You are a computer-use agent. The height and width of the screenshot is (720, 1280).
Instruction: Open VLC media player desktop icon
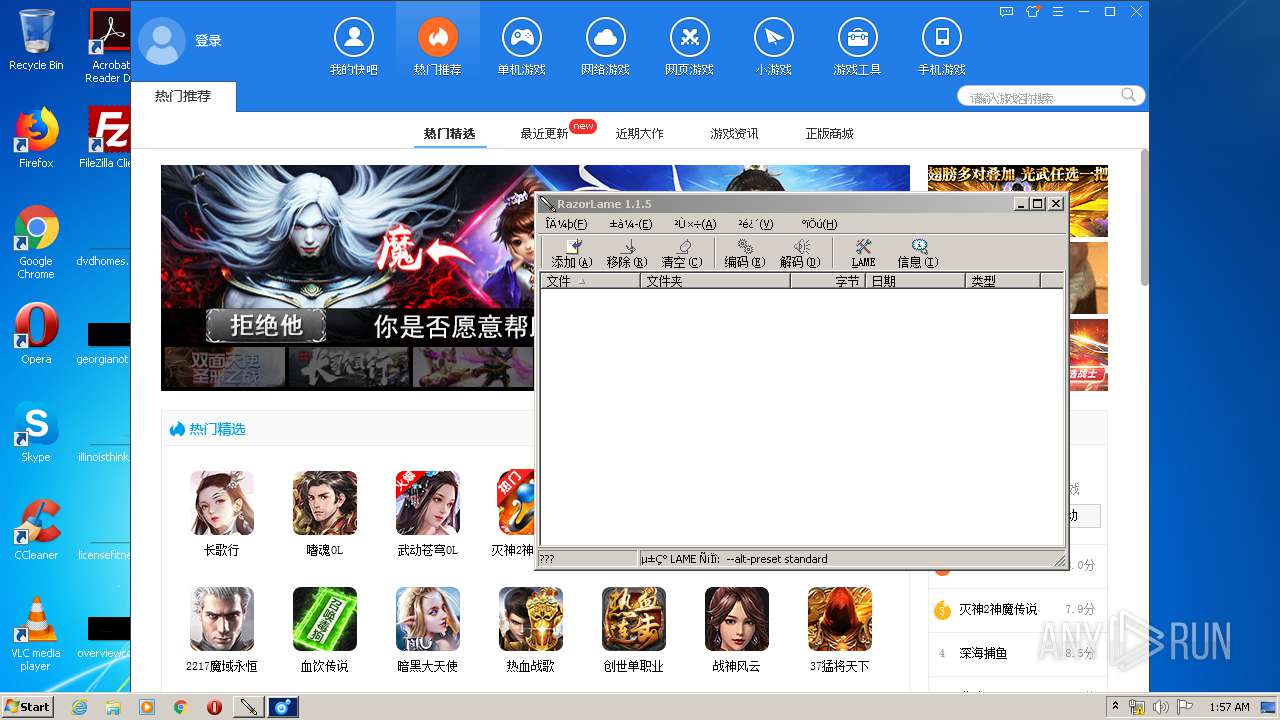point(36,634)
